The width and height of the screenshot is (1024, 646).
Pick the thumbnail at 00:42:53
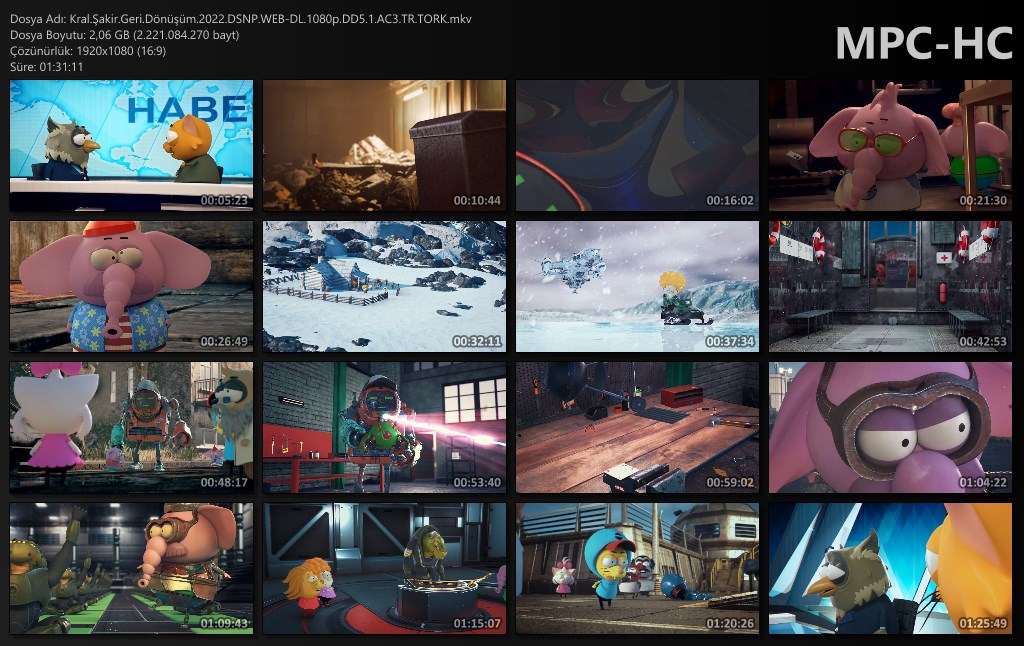point(890,287)
